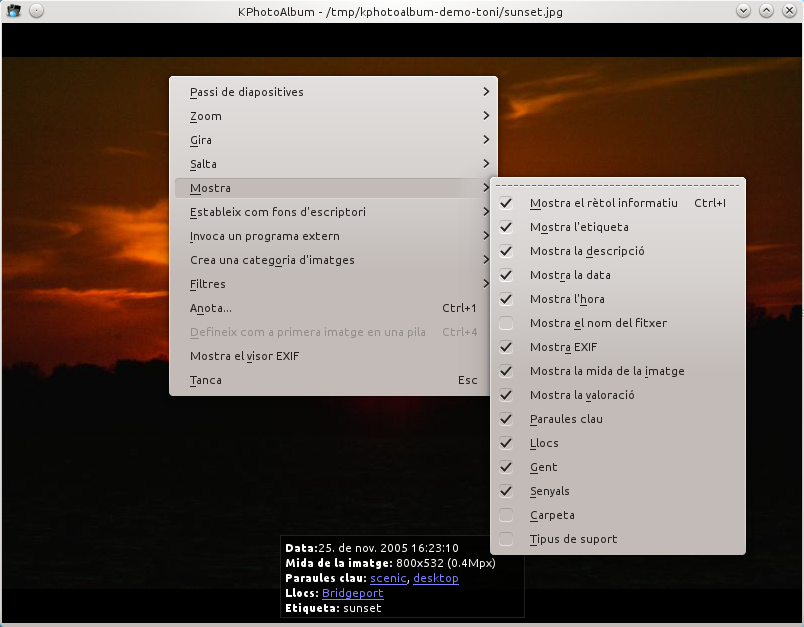
Task: Uncheck 'Mostra EXIF' in the submenu
Action: [x=507, y=347]
